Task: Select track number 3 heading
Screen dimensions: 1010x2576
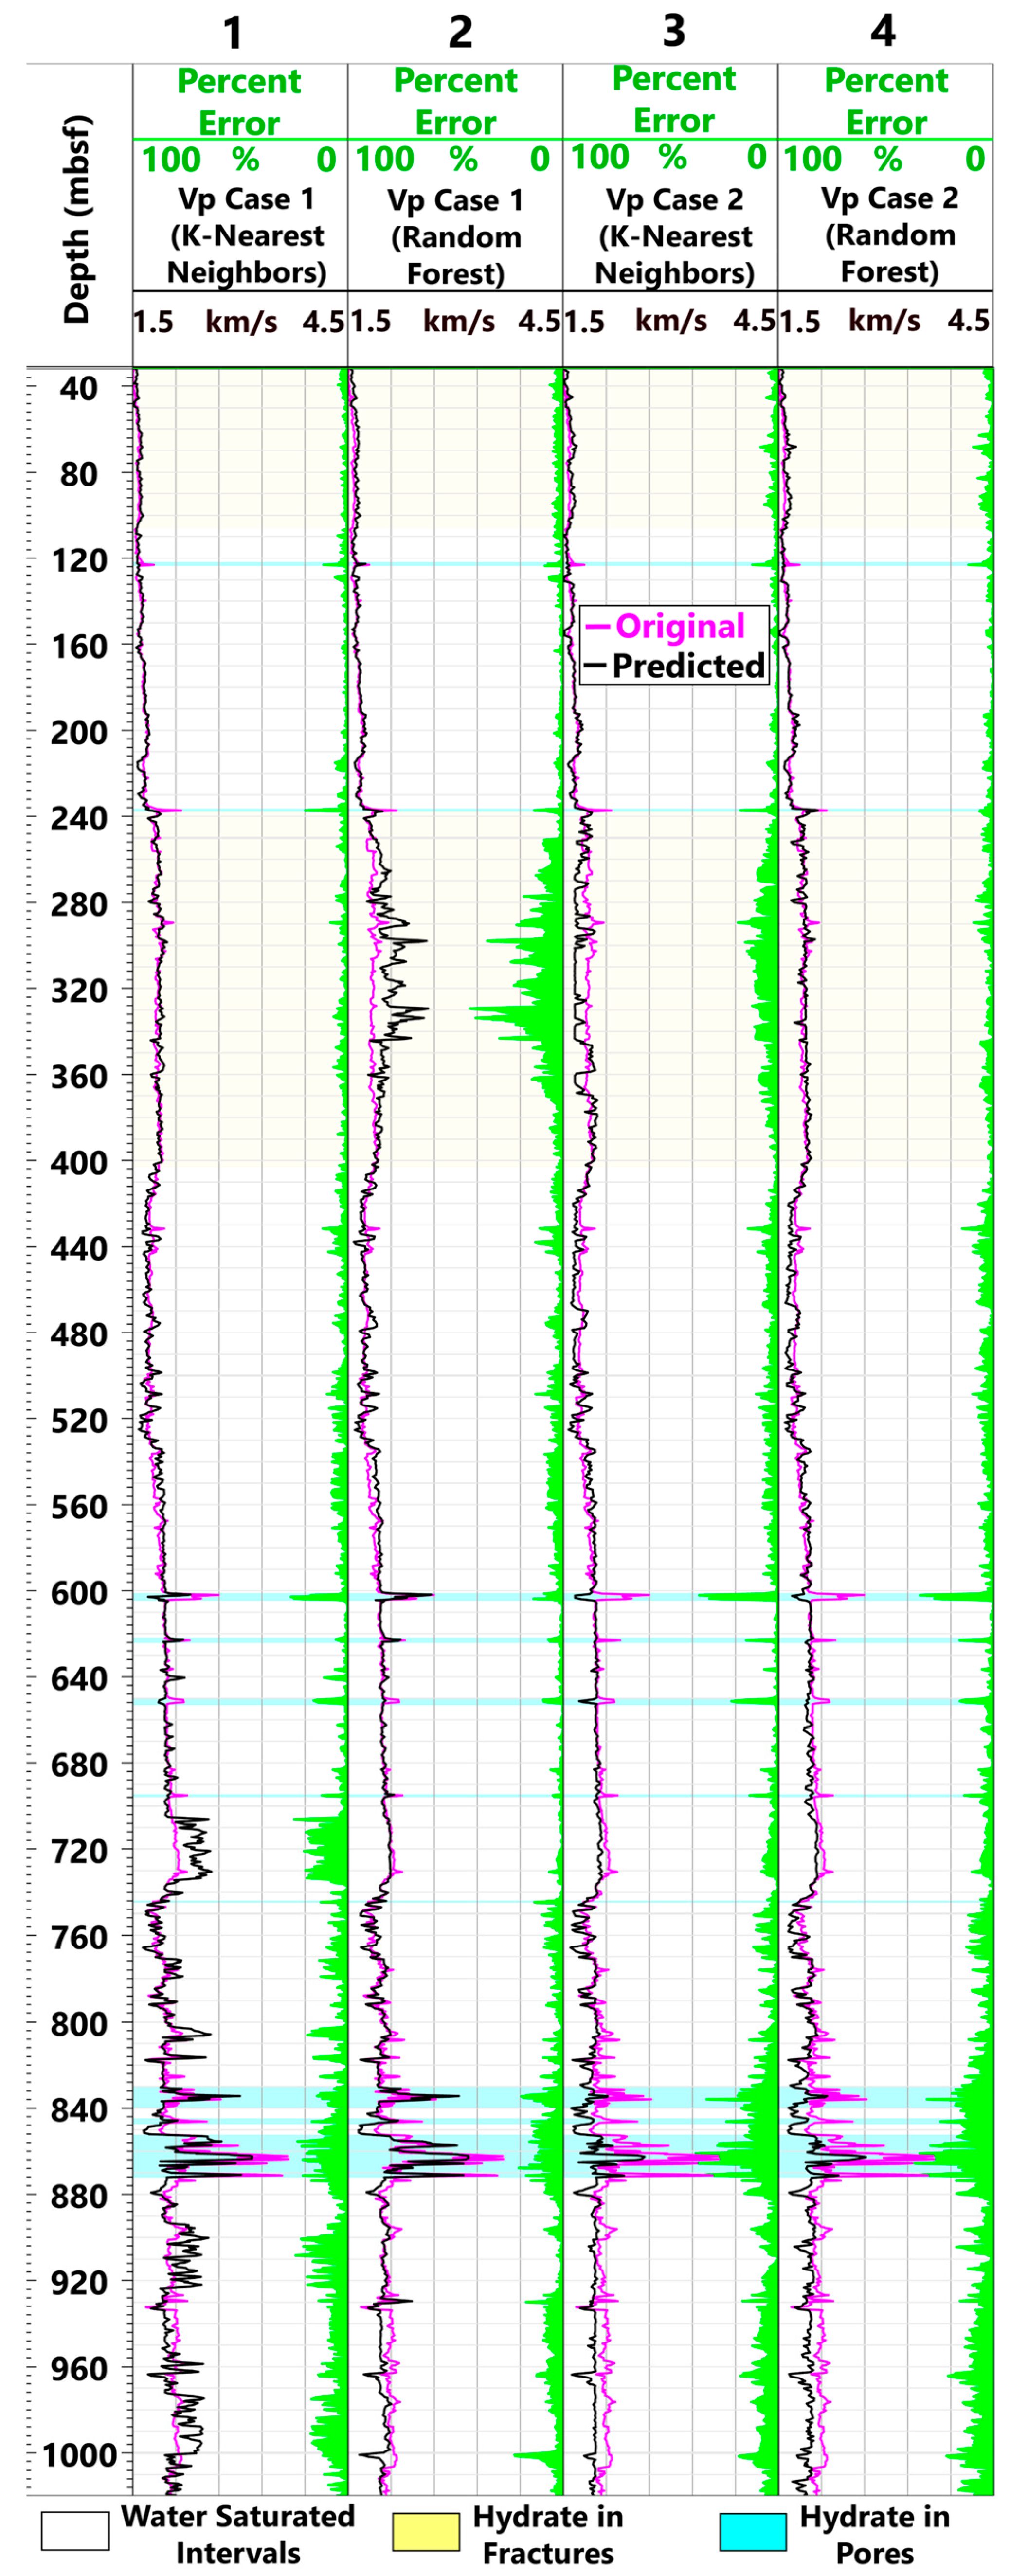Action: [674, 31]
